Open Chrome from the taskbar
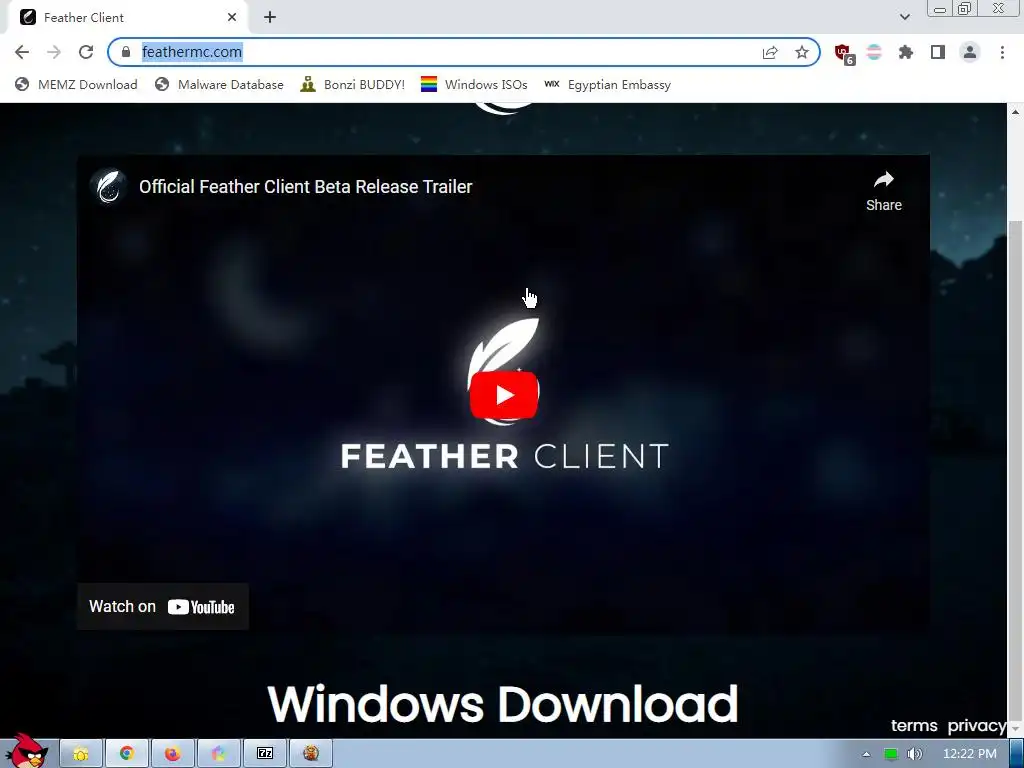The width and height of the screenshot is (1024, 768). pyautogui.click(x=127, y=754)
